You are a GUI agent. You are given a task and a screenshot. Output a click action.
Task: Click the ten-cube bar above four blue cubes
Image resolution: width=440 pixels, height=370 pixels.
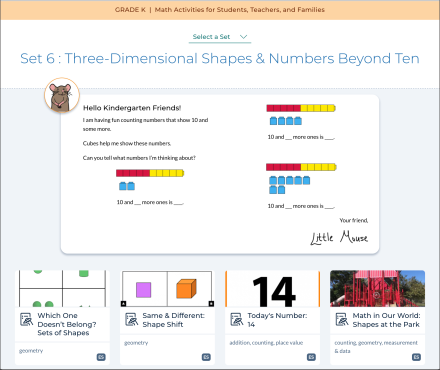(x=301, y=108)
